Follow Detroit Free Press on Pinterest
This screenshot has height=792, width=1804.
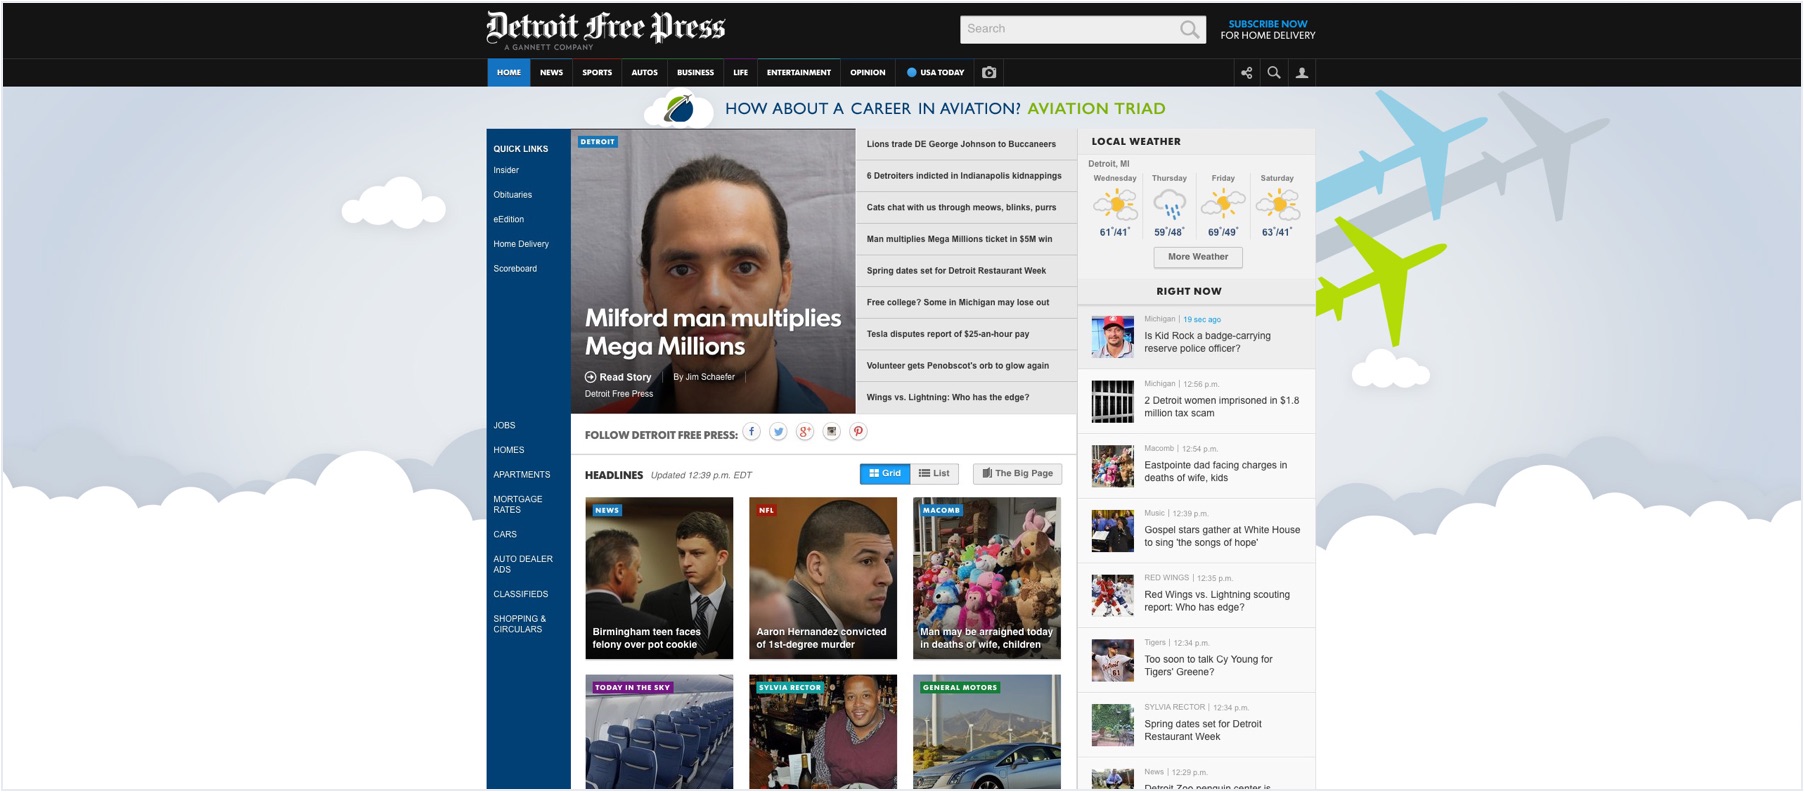858,432
